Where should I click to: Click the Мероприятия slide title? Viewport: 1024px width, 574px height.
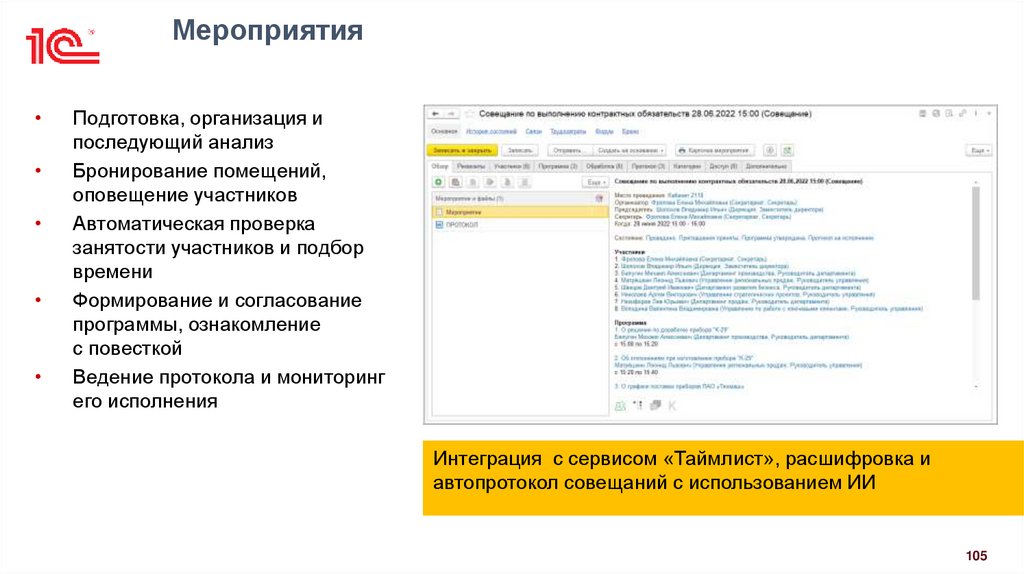click(267, 31)
